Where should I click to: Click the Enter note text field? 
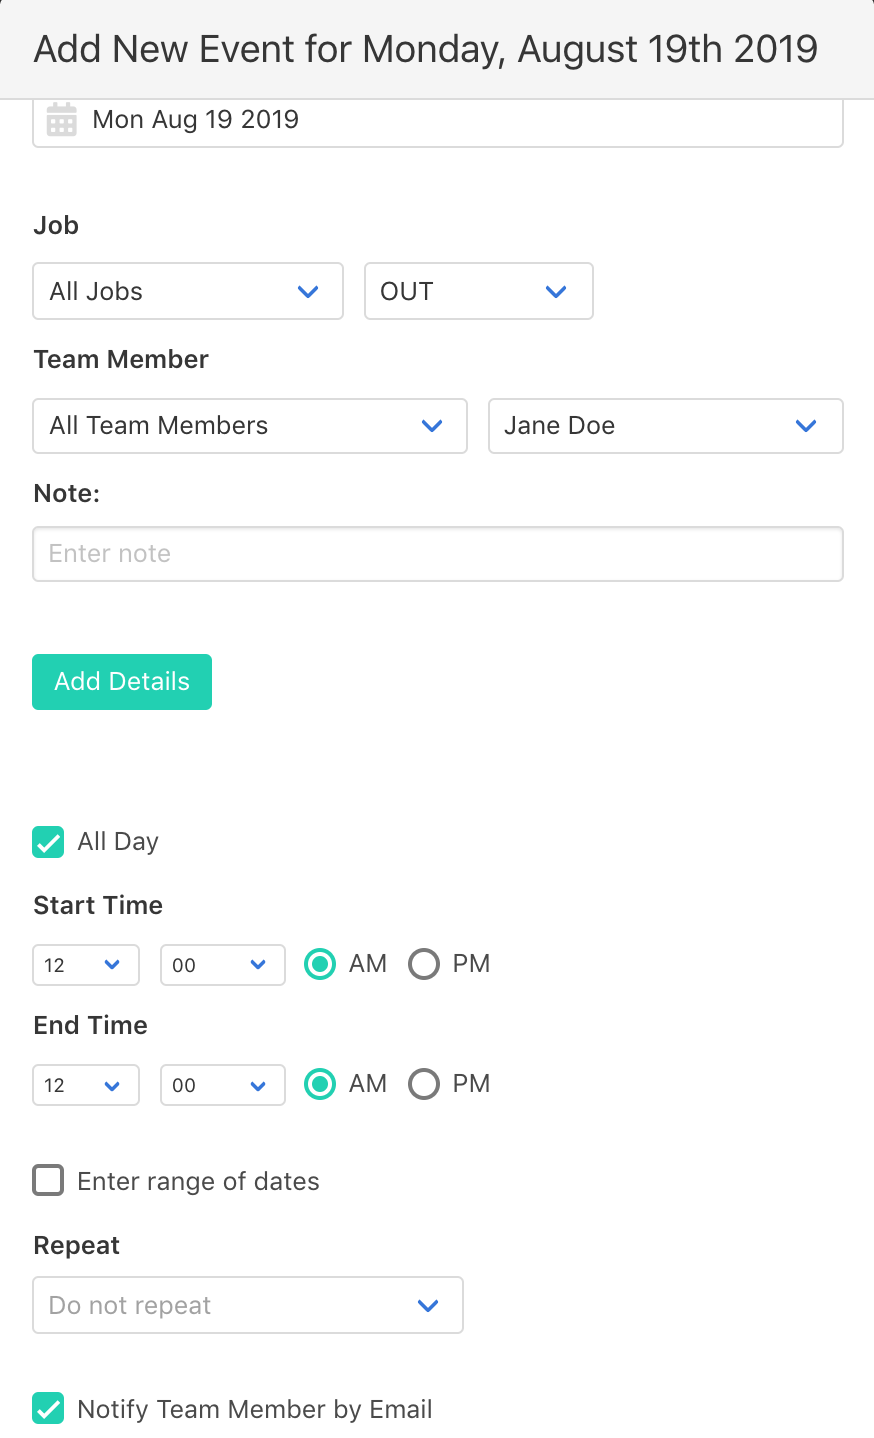click(437, 554)
